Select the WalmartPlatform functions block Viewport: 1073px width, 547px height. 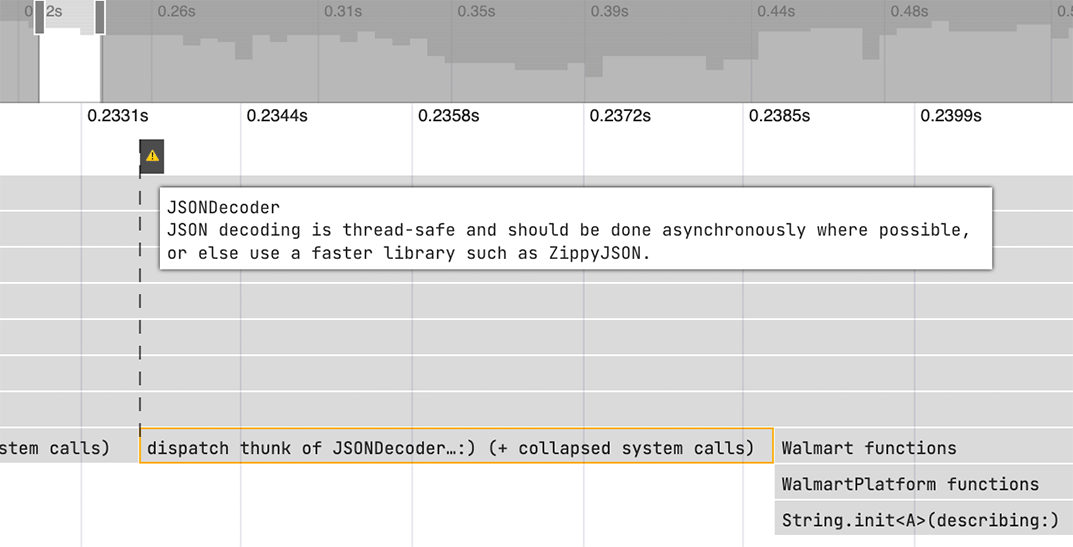click(x=909, y=484)
